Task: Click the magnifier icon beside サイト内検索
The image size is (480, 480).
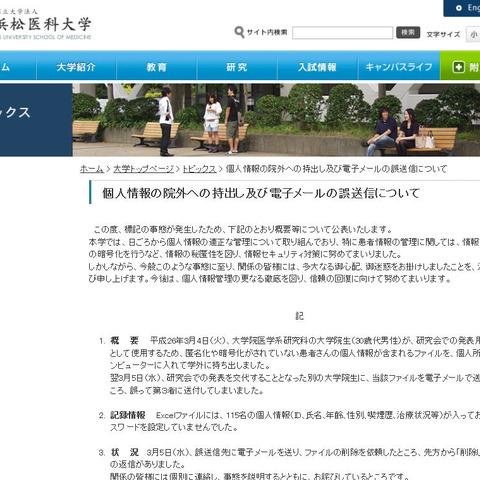Action: click(239, 32)
